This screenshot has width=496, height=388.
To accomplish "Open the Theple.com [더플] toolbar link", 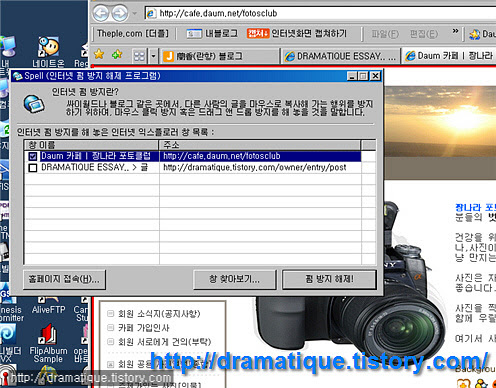I will pyautogui.click(x=133, y=33).
